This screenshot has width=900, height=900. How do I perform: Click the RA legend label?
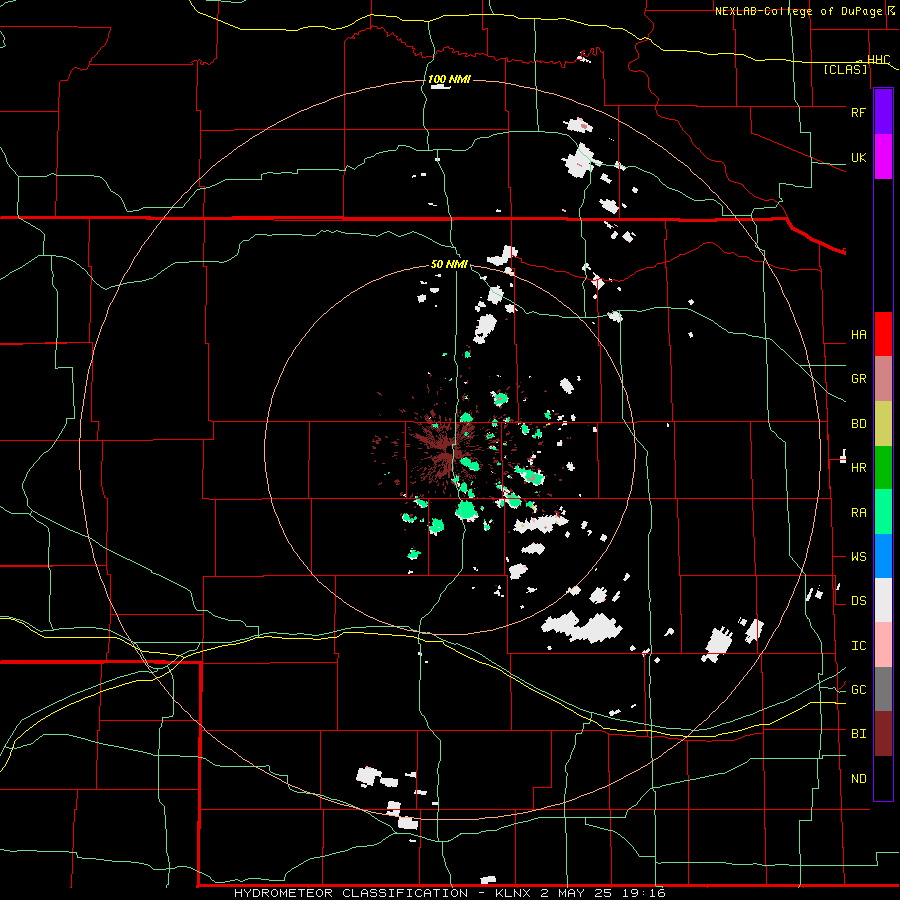coord(858,513)
